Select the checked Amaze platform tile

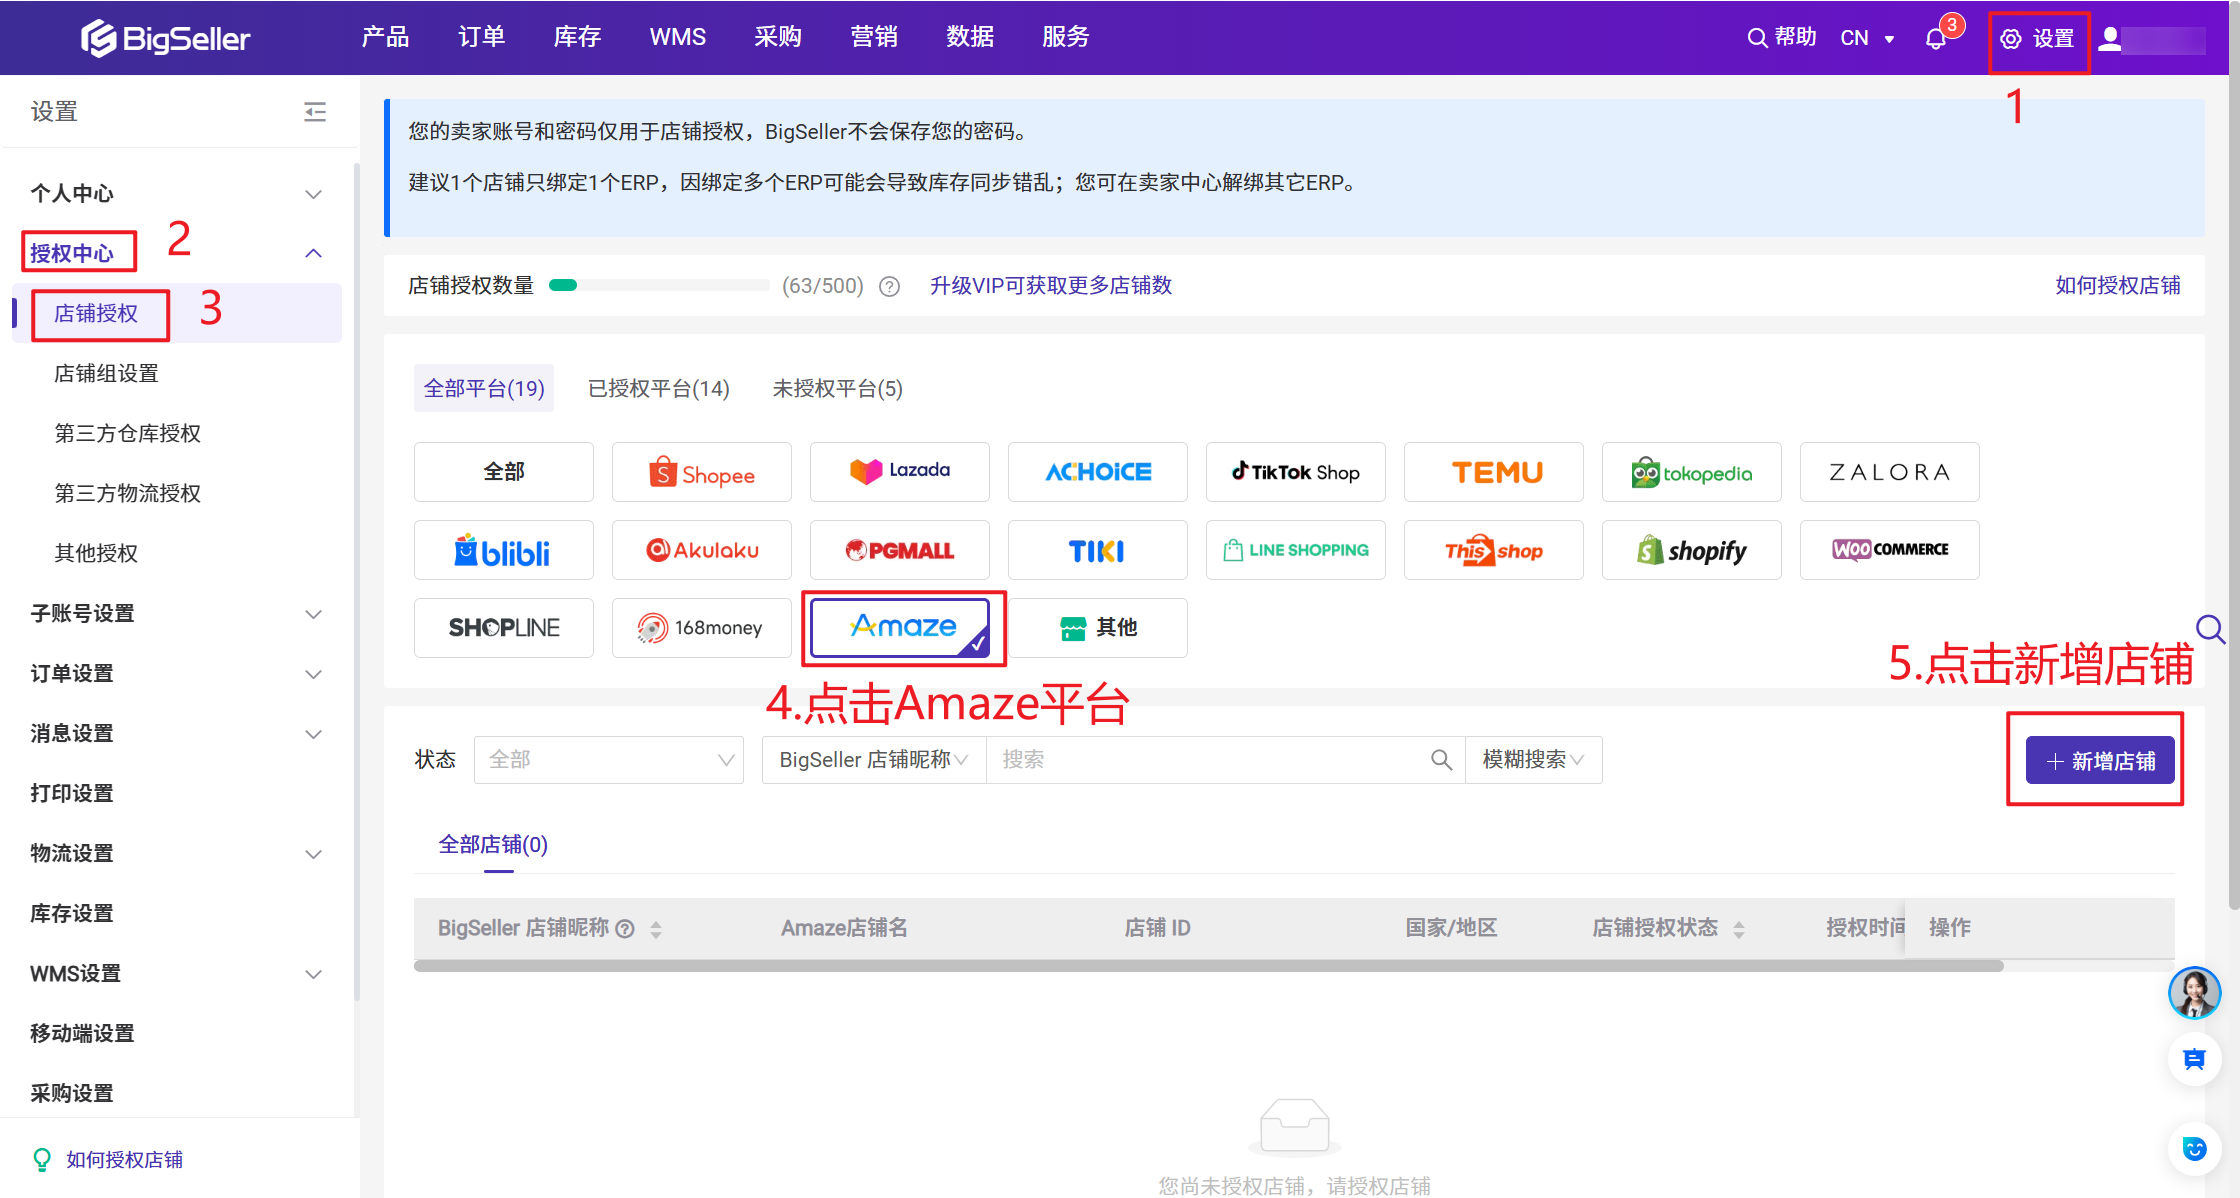900,628
